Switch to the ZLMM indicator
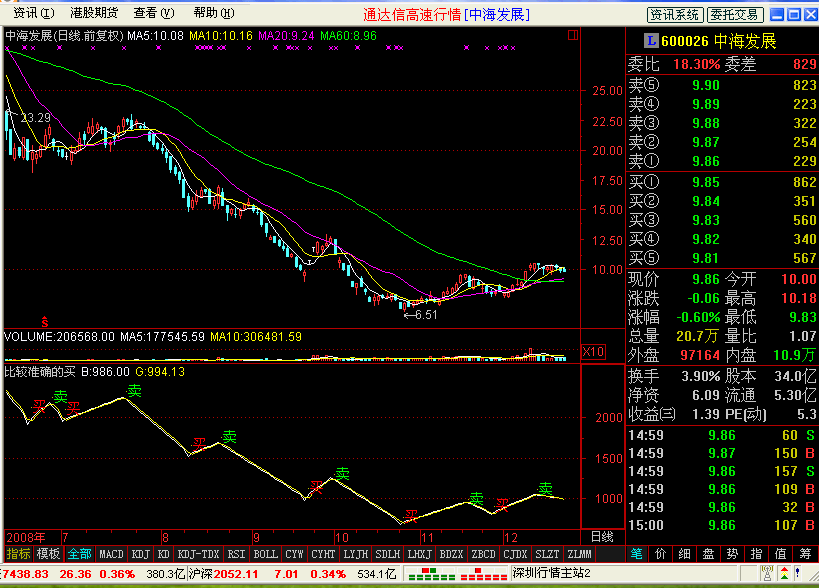The height and width of the screenshot is (588, 819). coord(579,554)
